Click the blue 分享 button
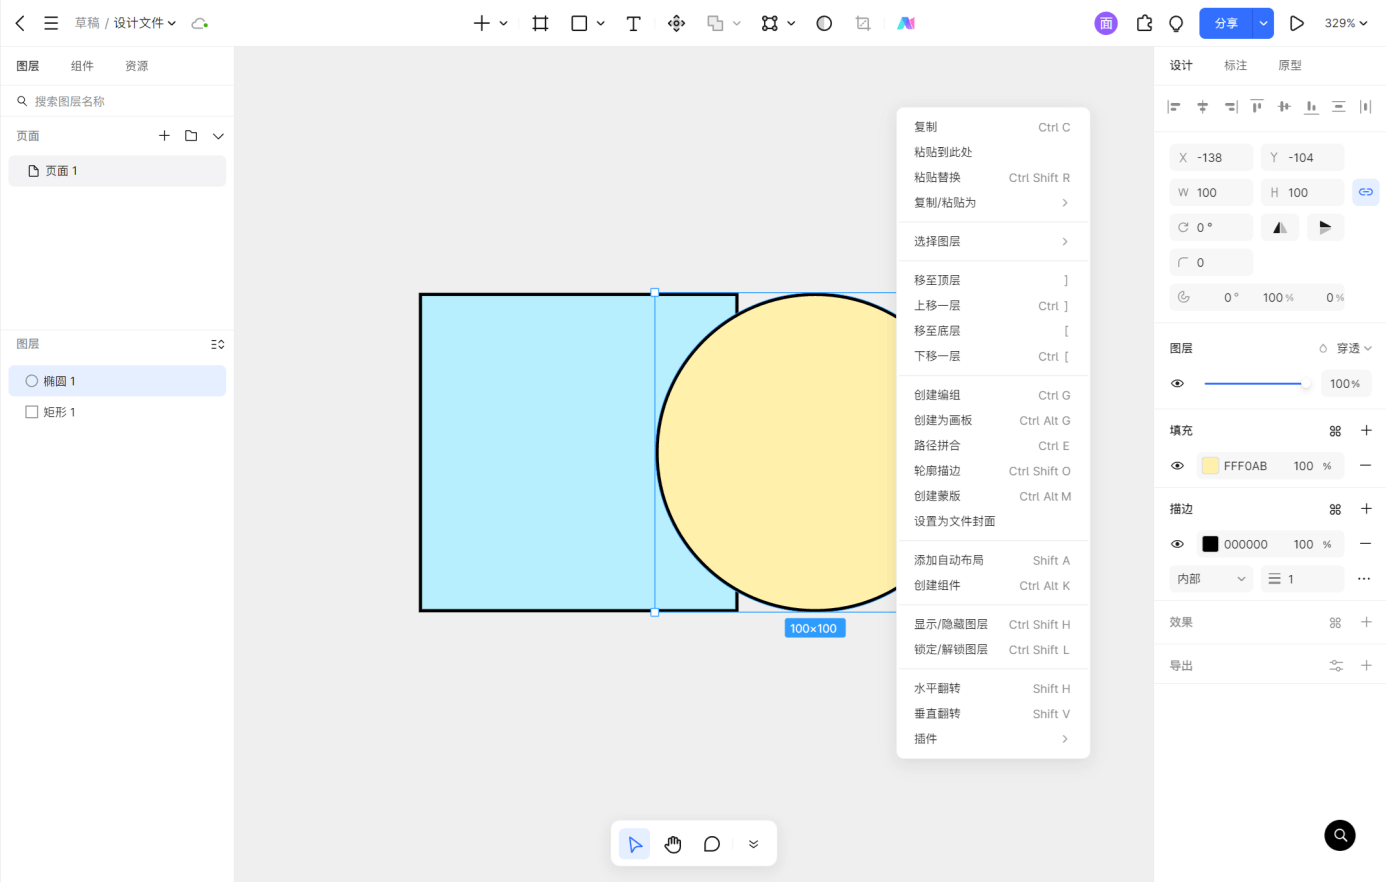Viewport: 1386px width, 882px height. pyautogui.click(x=1226, y=23)
